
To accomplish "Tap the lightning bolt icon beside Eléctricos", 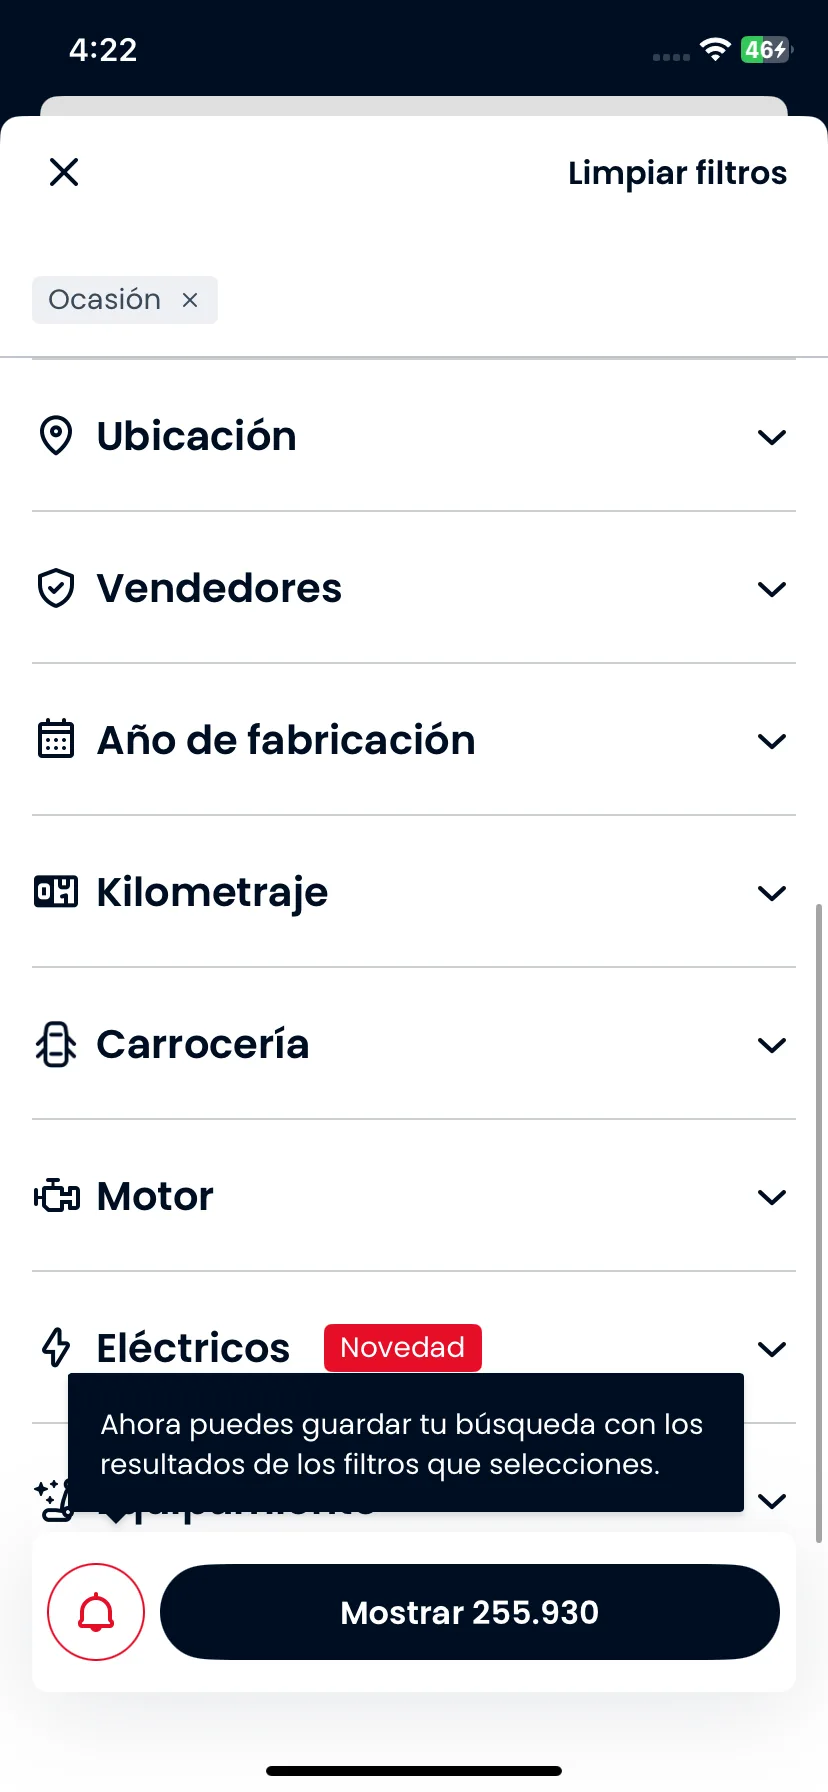I will 56,1347.
